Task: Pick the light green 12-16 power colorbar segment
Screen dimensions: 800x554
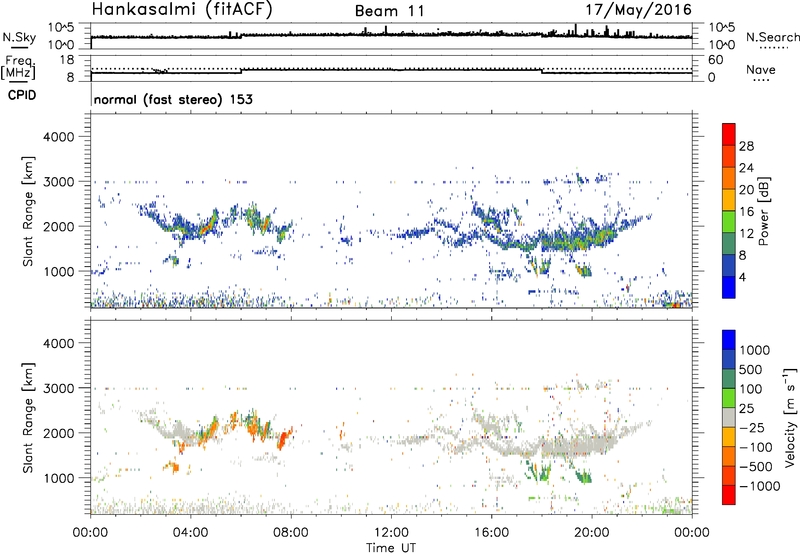Action: tap(729, 222)
